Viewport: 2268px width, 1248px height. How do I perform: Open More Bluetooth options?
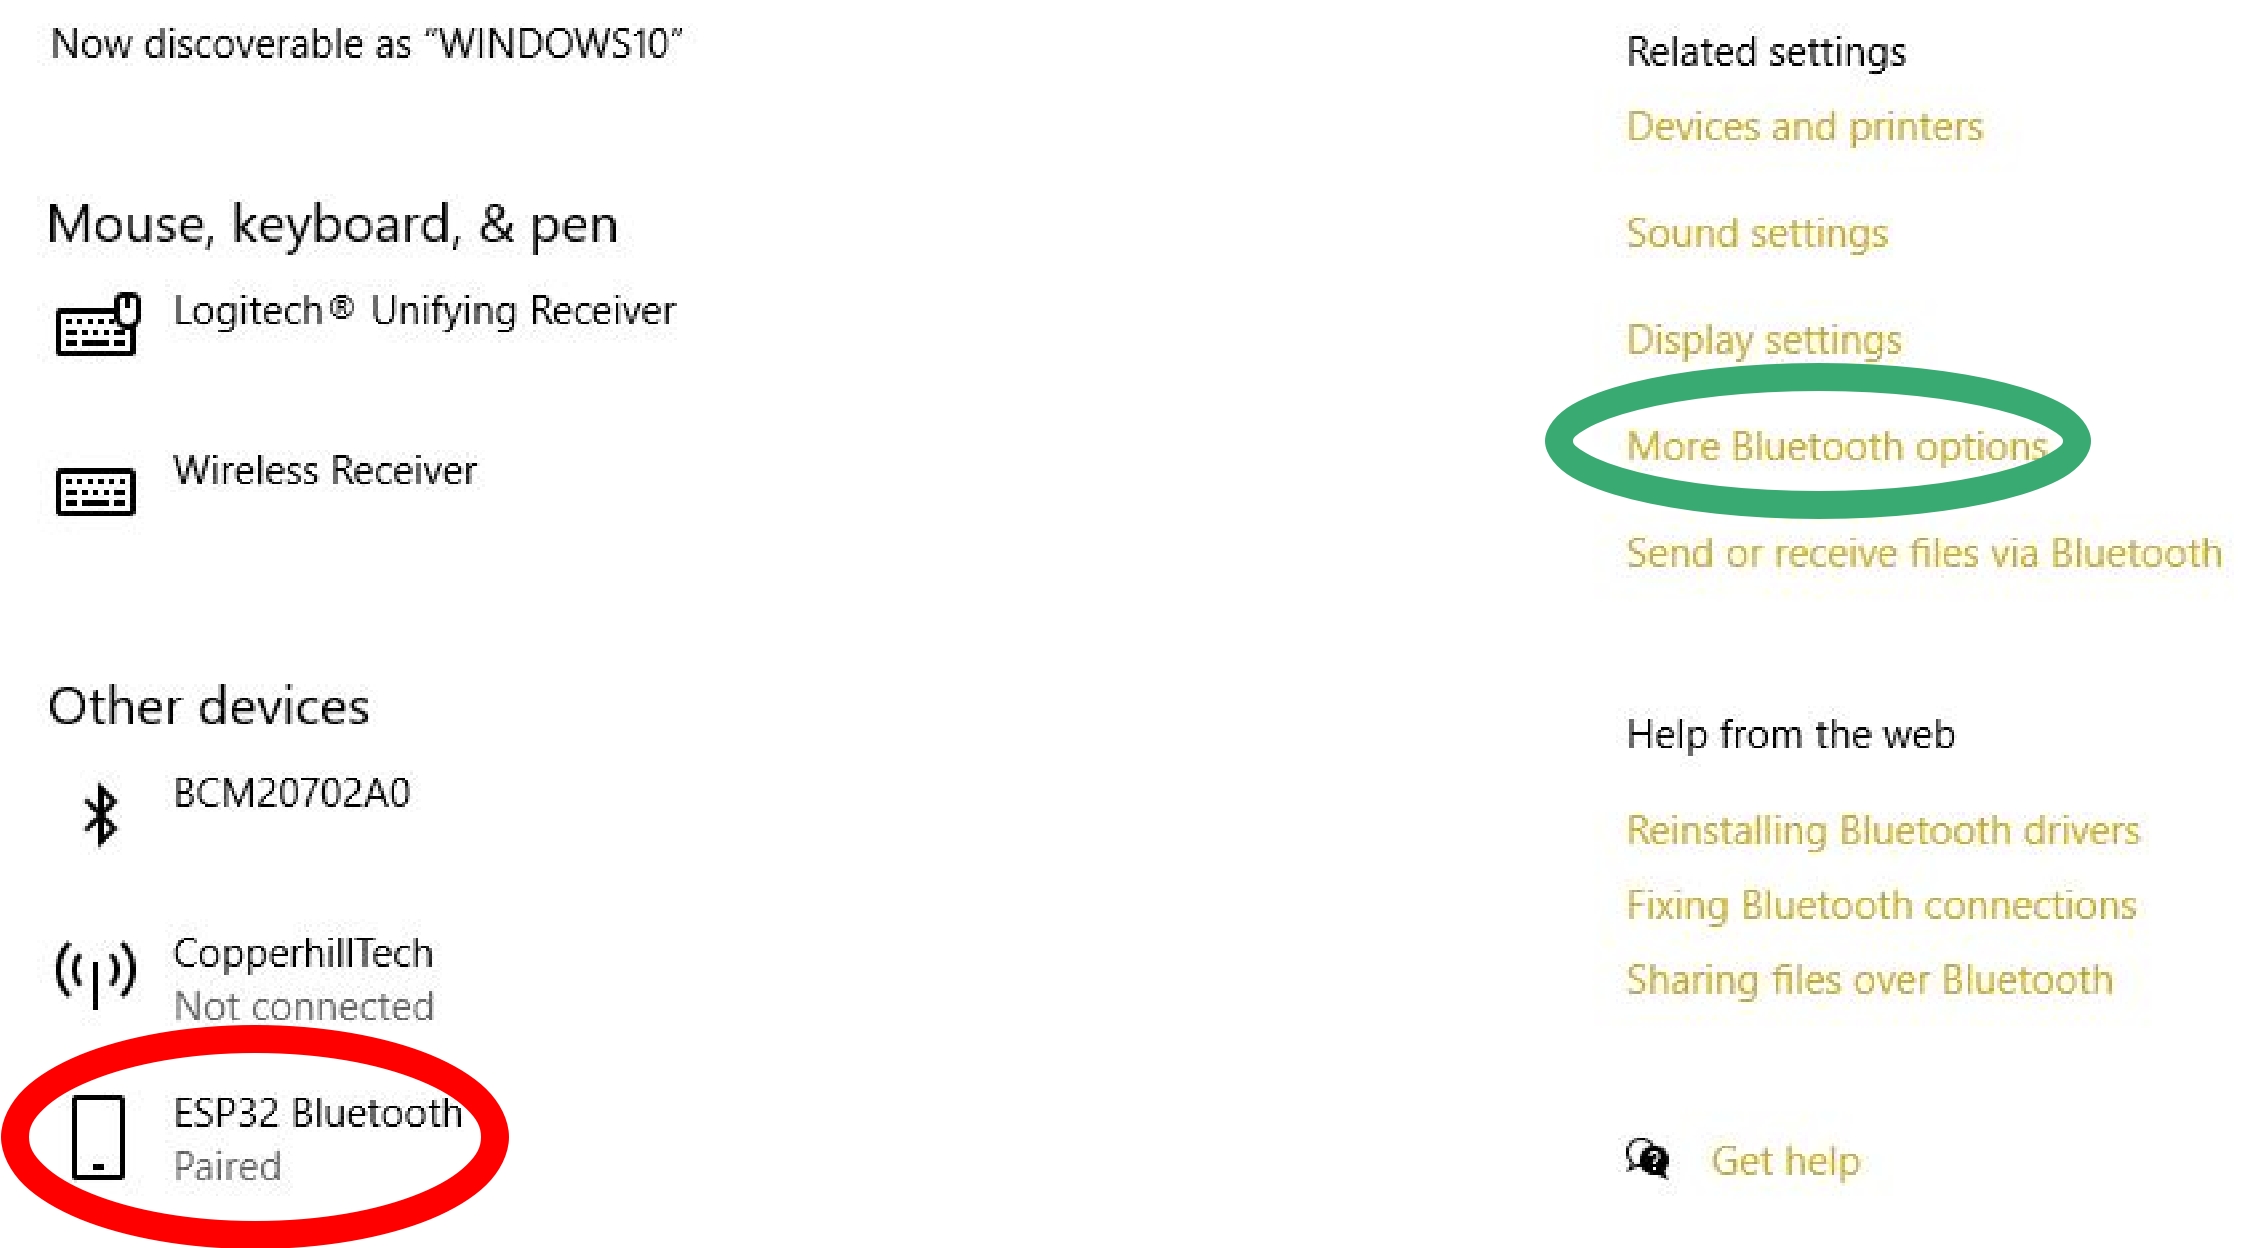pyautogui.click(x=1836, y=446)
